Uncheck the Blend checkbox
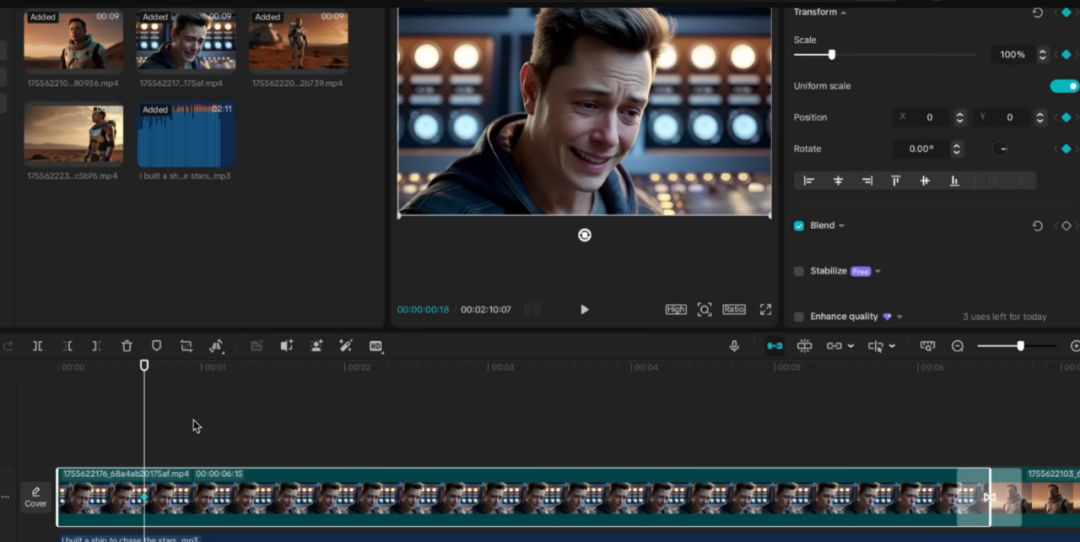Image resolution: width=1080 pixels, height=542 pixels. pyautogui.click(x=799, y=226)
